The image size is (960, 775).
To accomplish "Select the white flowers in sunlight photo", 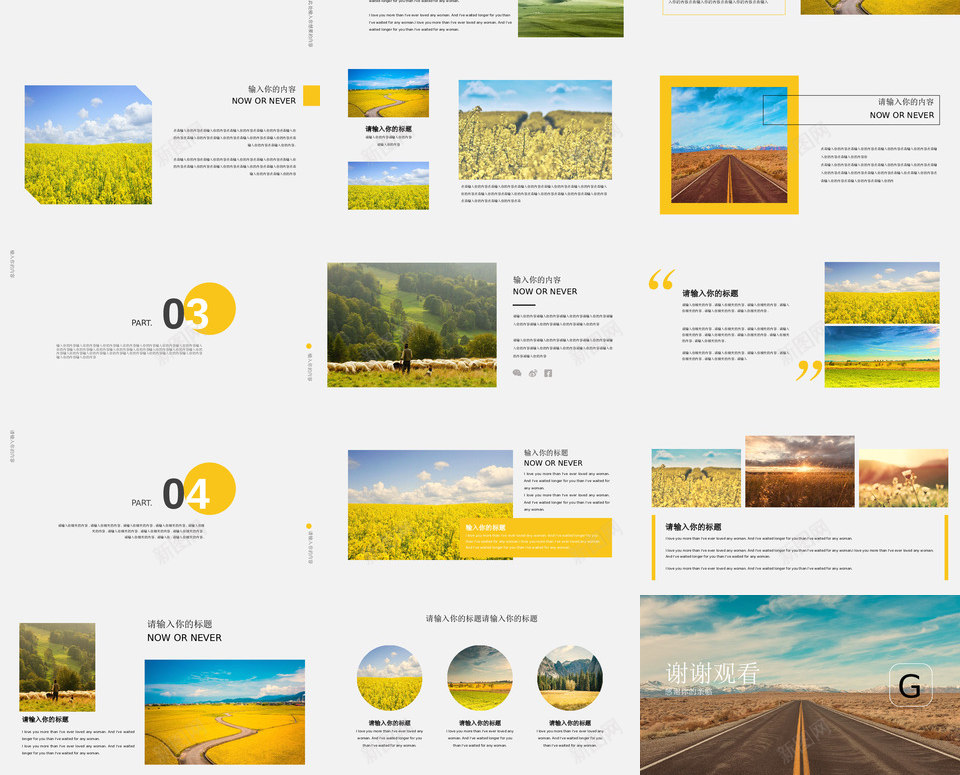I will click(903, 478).
